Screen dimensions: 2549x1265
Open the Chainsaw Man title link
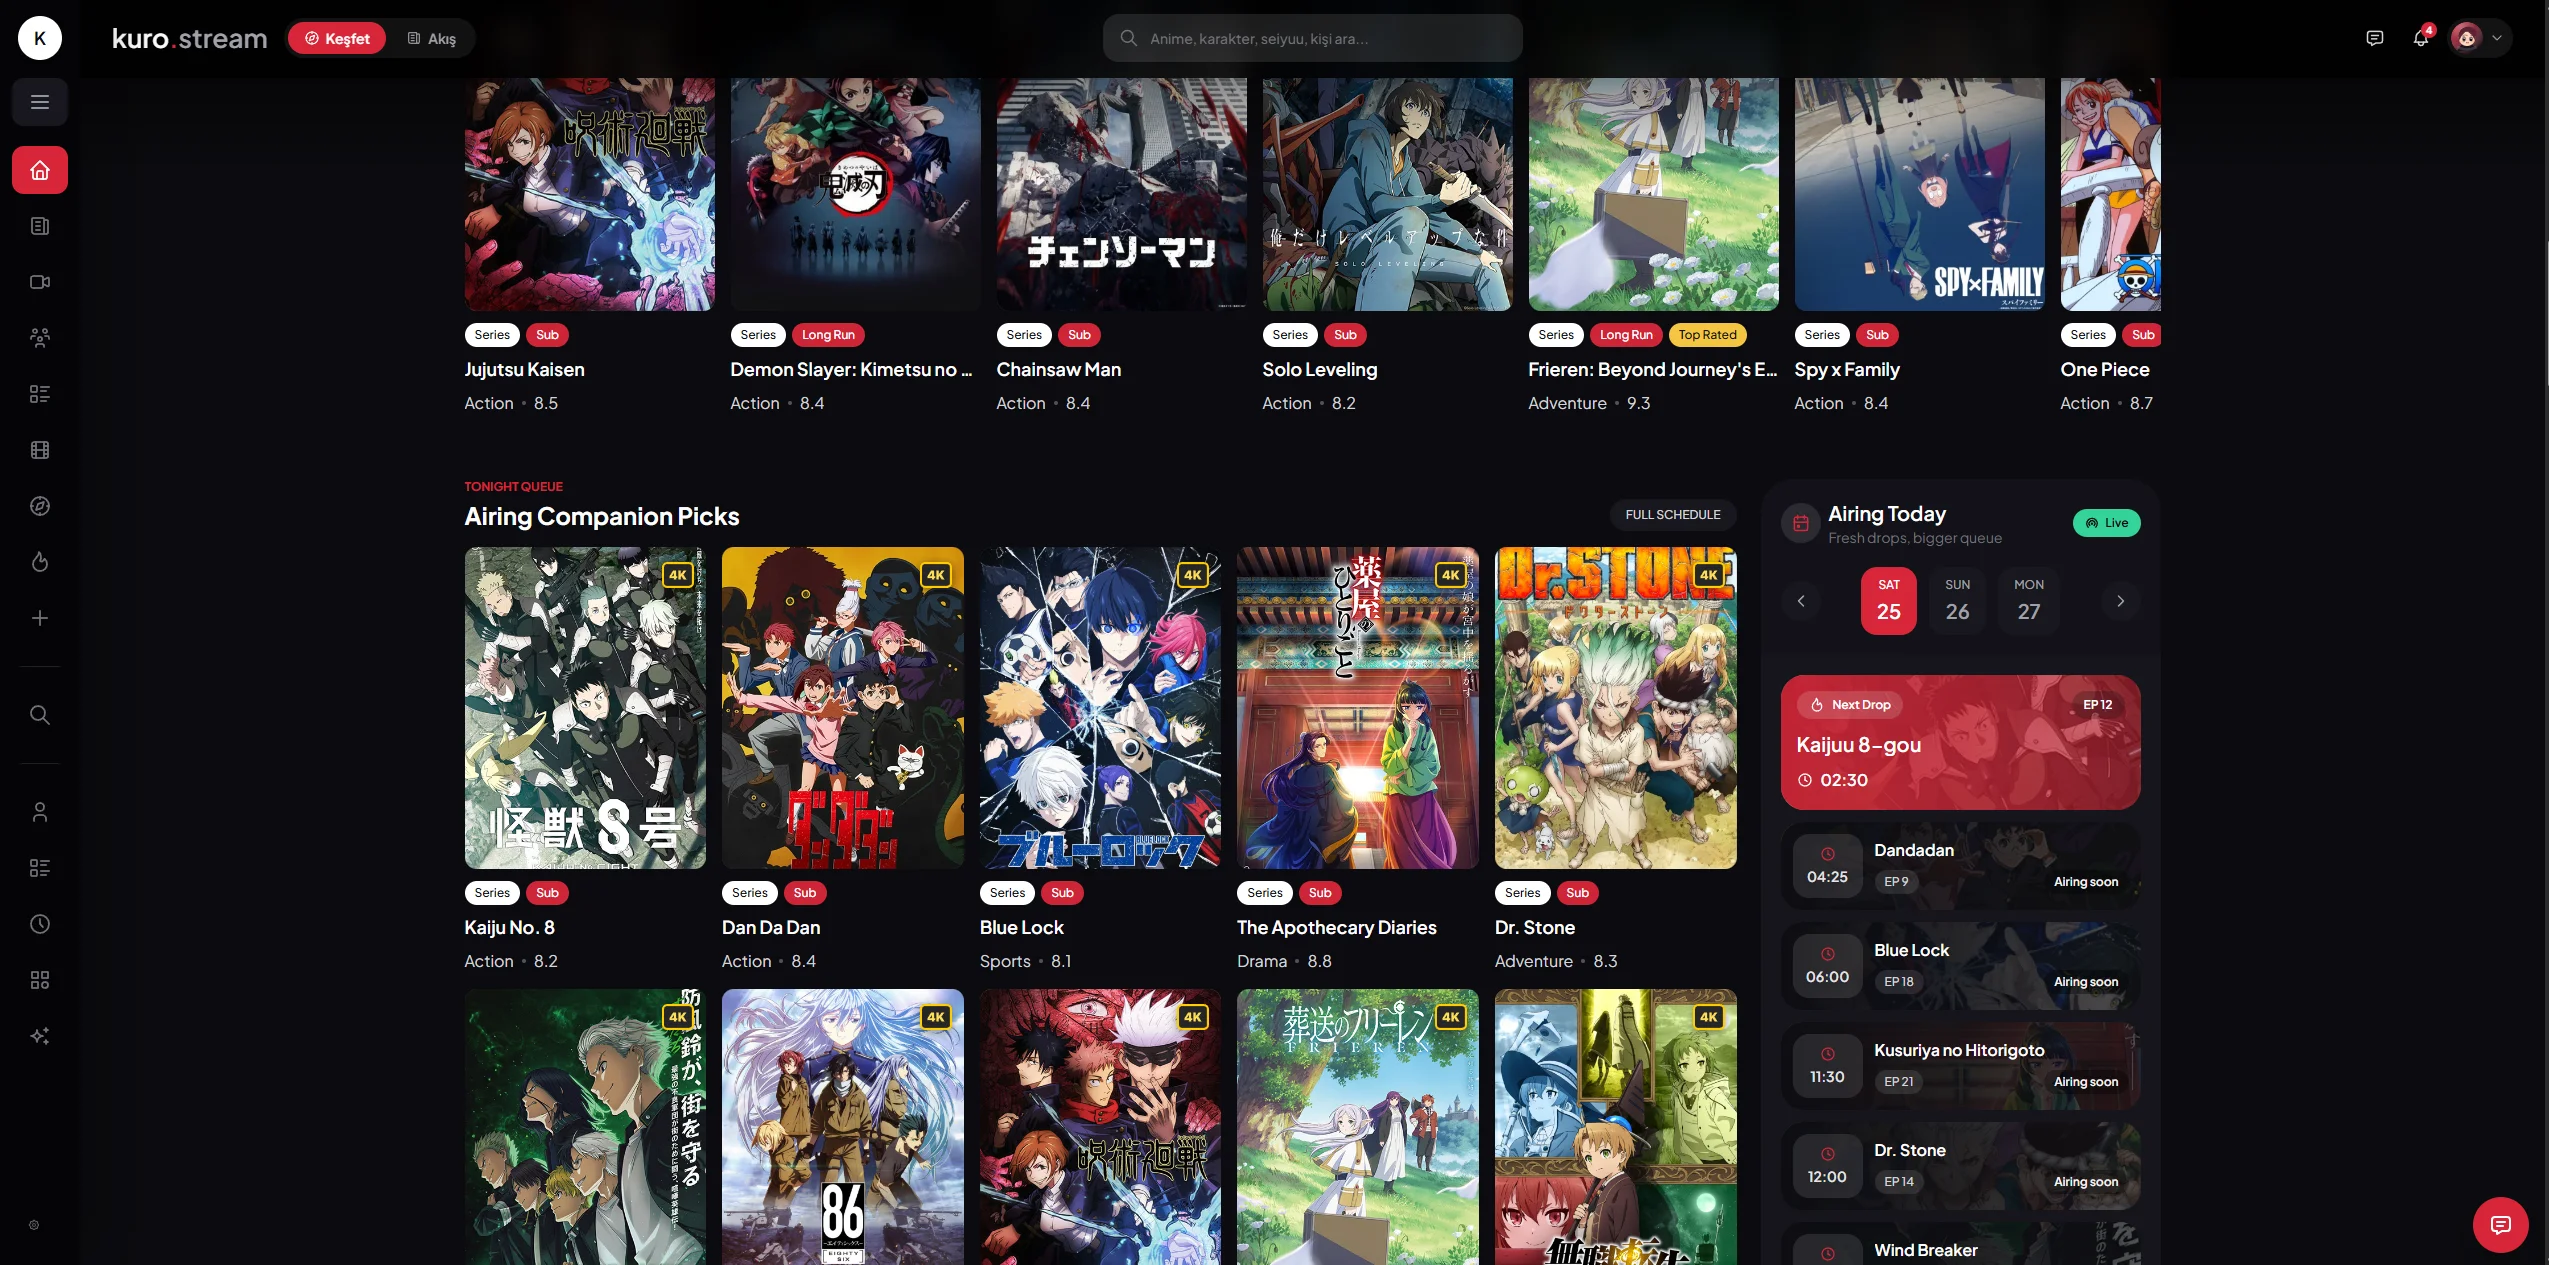click(1058, 370)
